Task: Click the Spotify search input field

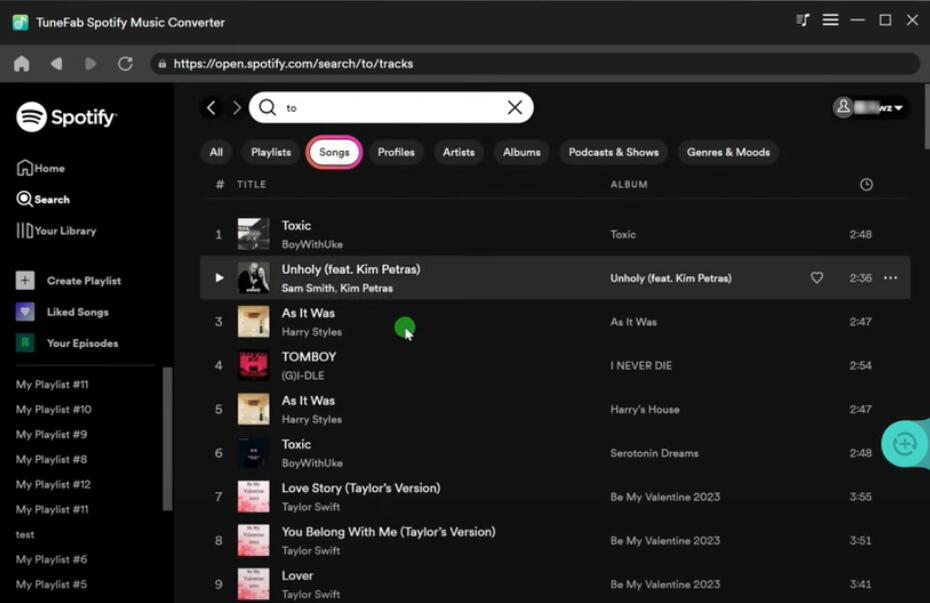Action: tap(391, 107)
